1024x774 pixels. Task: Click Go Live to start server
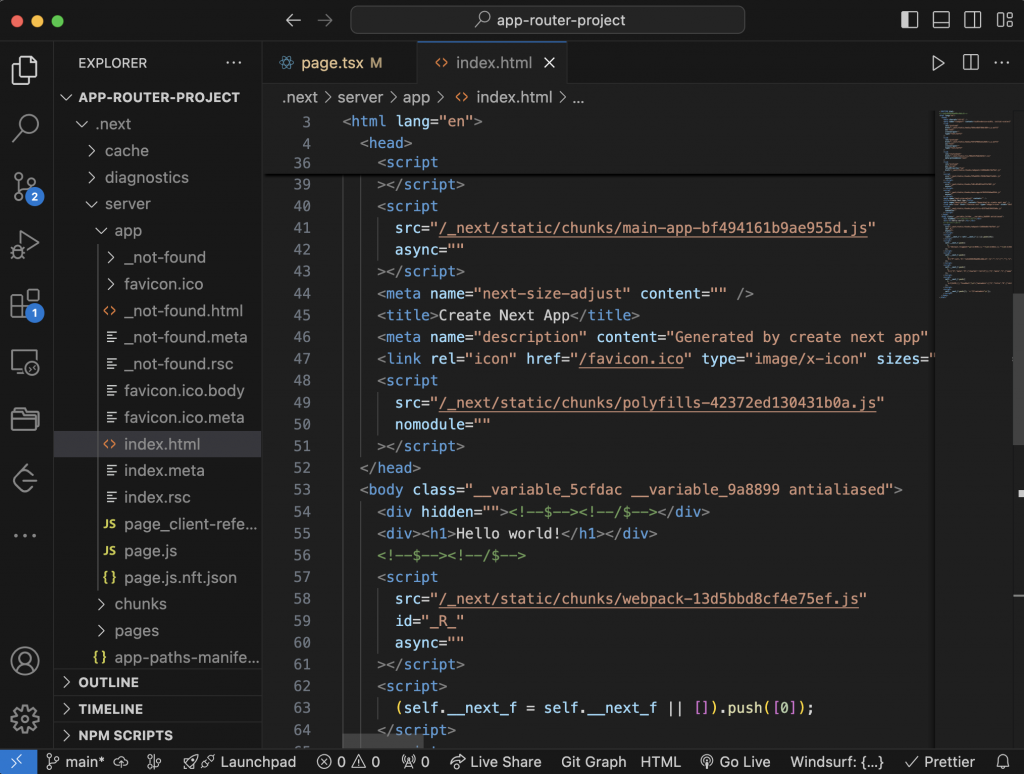735,762
